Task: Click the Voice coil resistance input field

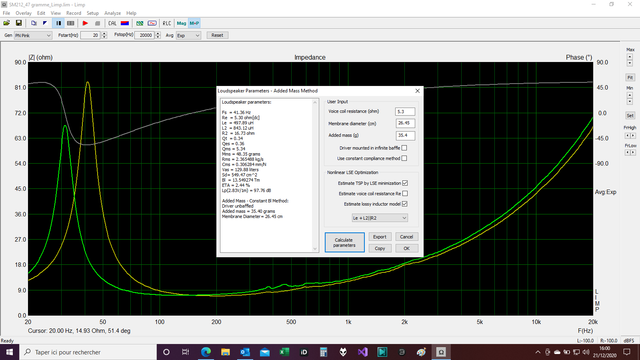Action: coord(405,111)
